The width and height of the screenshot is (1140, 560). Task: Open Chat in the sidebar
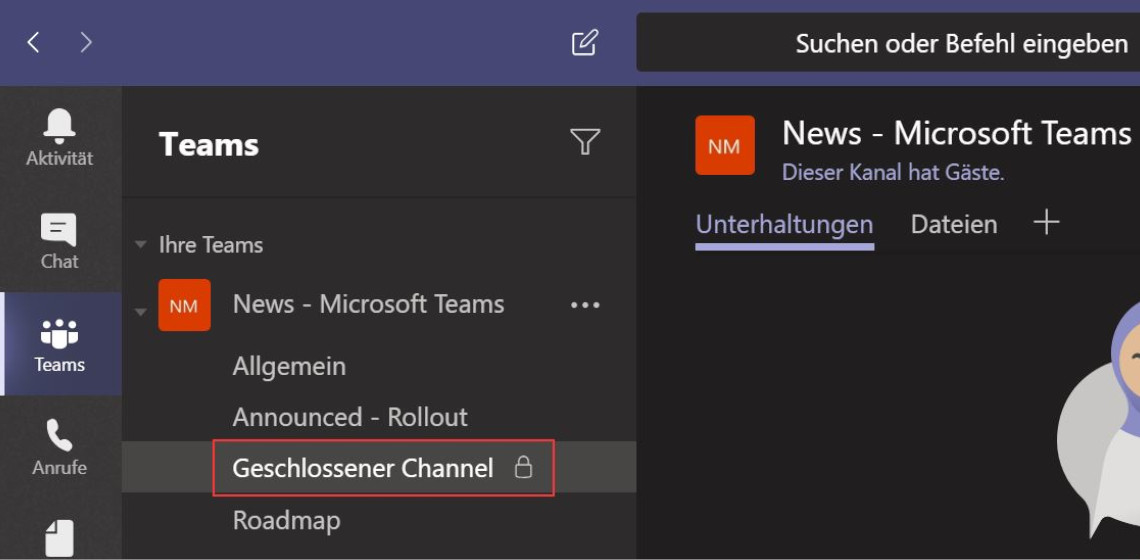60,242
